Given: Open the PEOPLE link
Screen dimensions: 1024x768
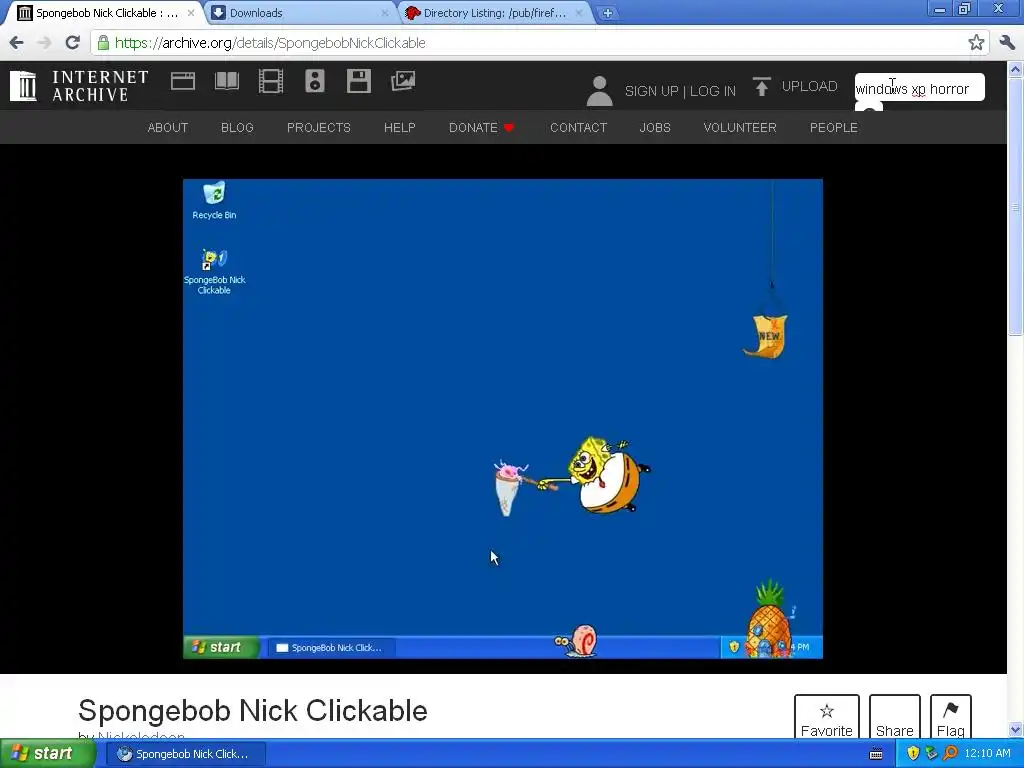Looking at the screenshot, I should point(834,127).
